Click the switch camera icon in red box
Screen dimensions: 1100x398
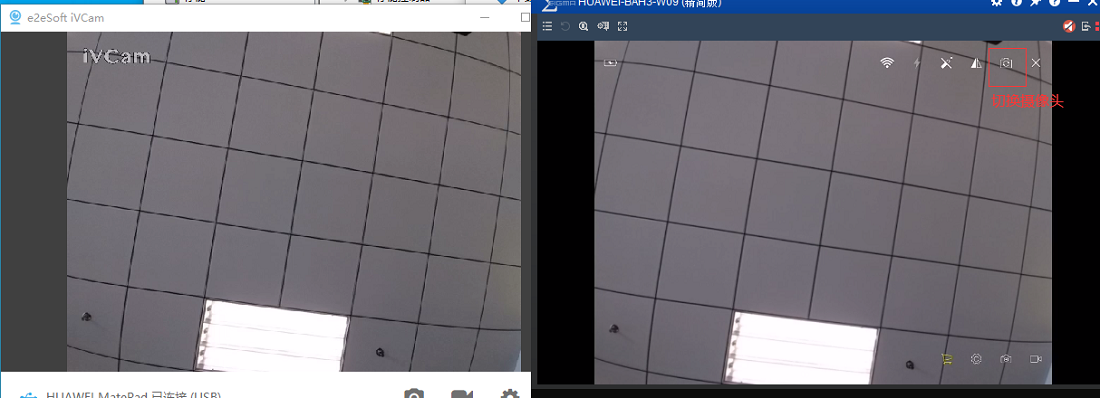pyautogui.click(x=1007, y=63)
